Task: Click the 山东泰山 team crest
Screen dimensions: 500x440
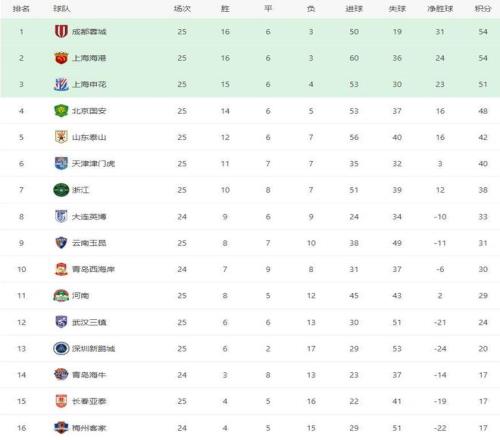Action: tap(61, 137)
